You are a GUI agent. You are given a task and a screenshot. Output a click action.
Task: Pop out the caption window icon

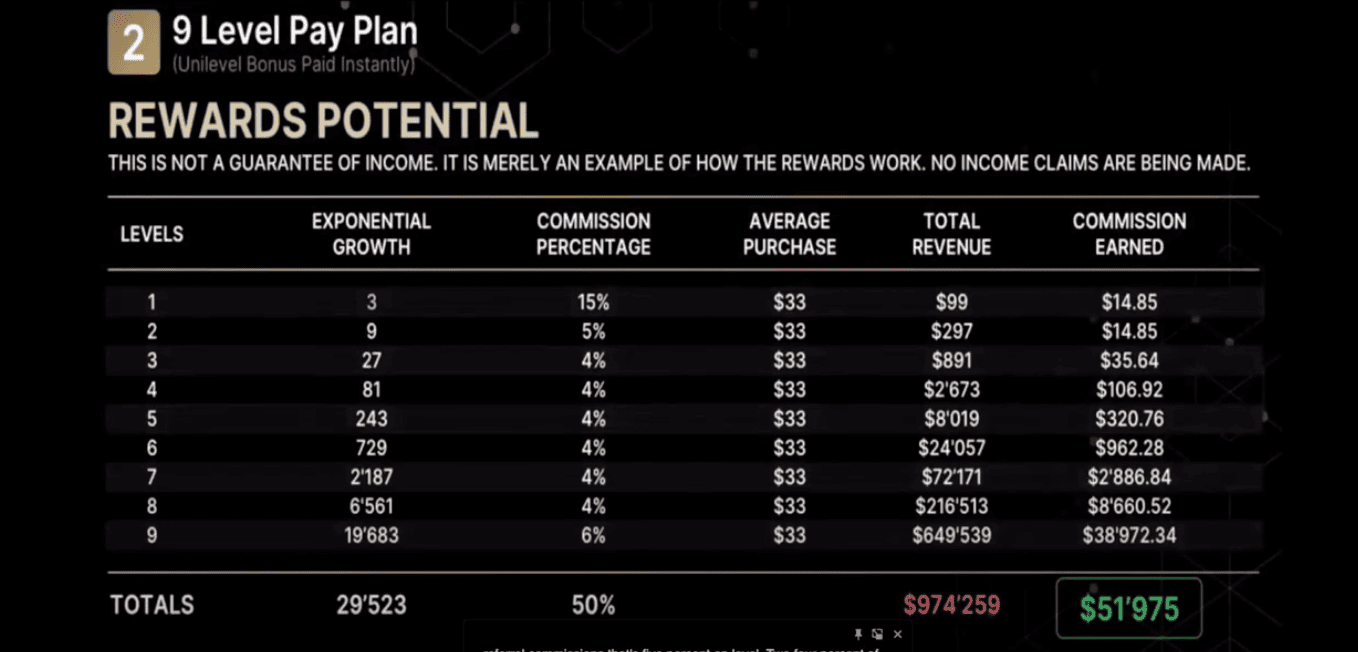click(877, 634)
